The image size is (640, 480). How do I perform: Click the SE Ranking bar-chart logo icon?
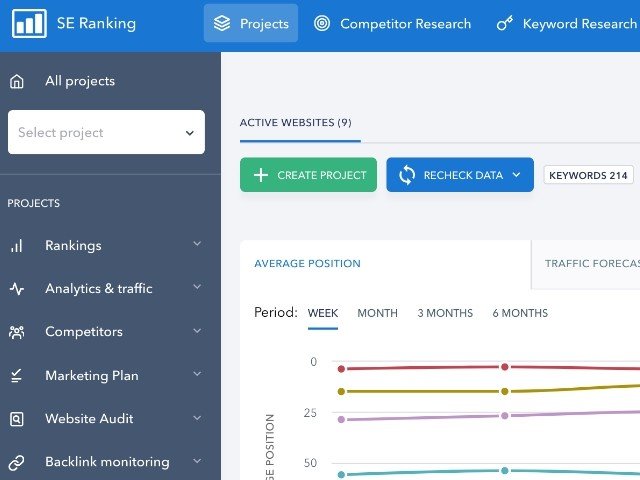(29, 23)
